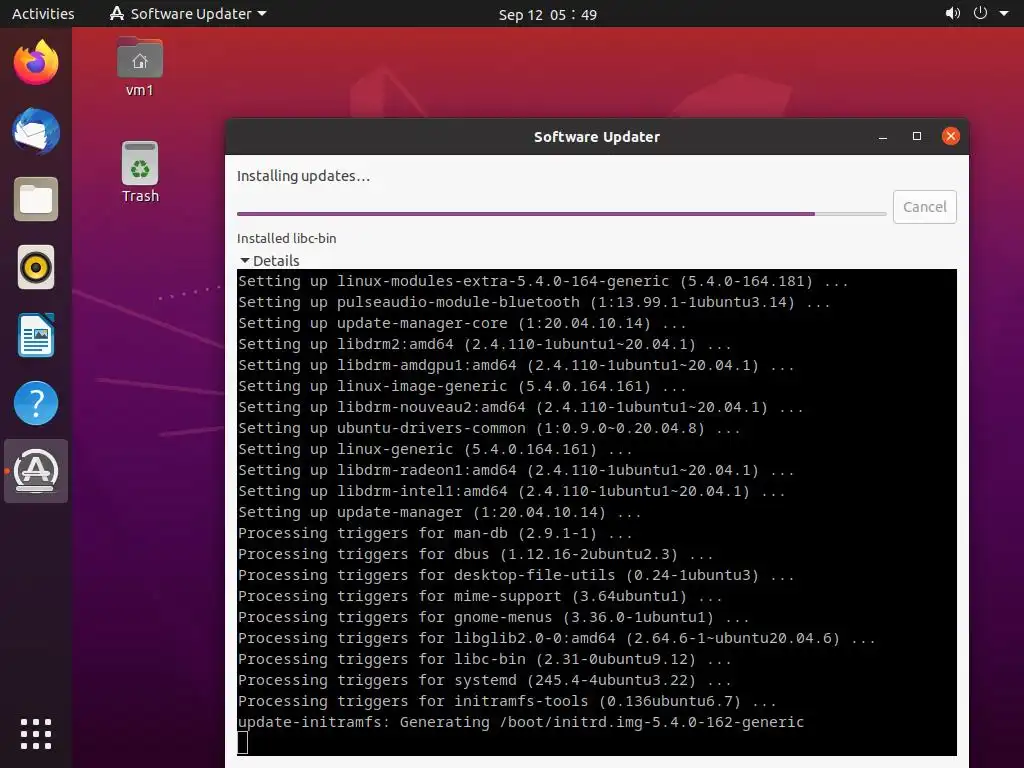This screenshot has height=768, width=1024.
Task: Click the 'Installed libc-bin' status text
Action: click(287, 238)
